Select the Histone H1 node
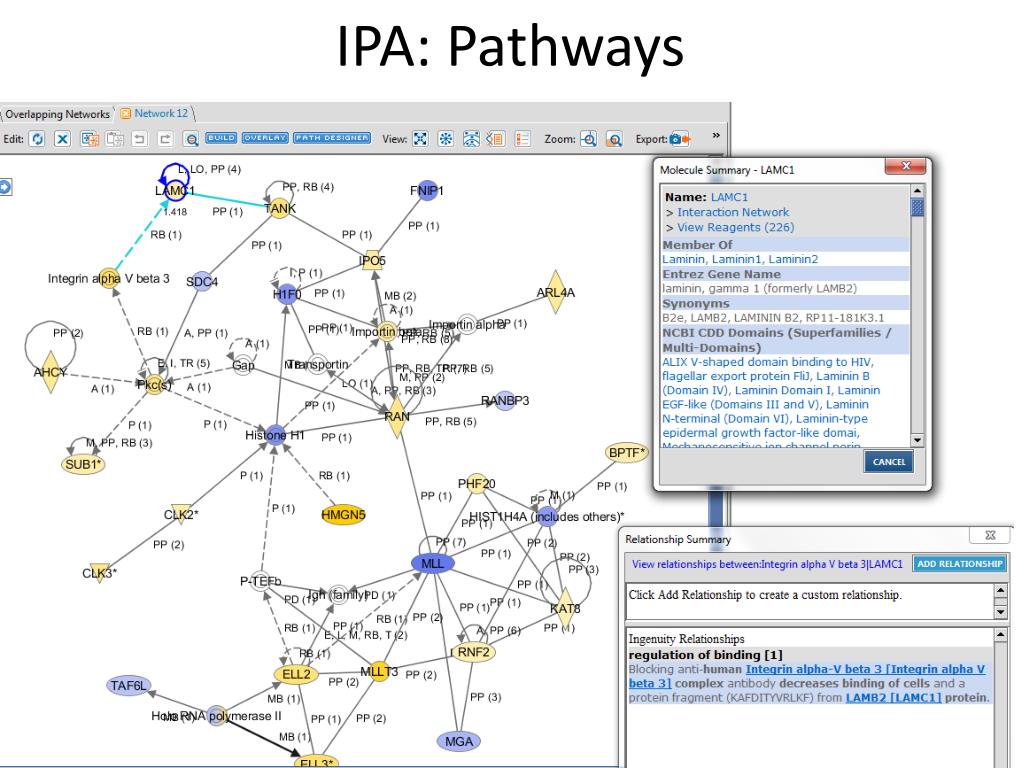Viewport: 1024px width, 768px height. pyautogui.click(x=275, y=435)
